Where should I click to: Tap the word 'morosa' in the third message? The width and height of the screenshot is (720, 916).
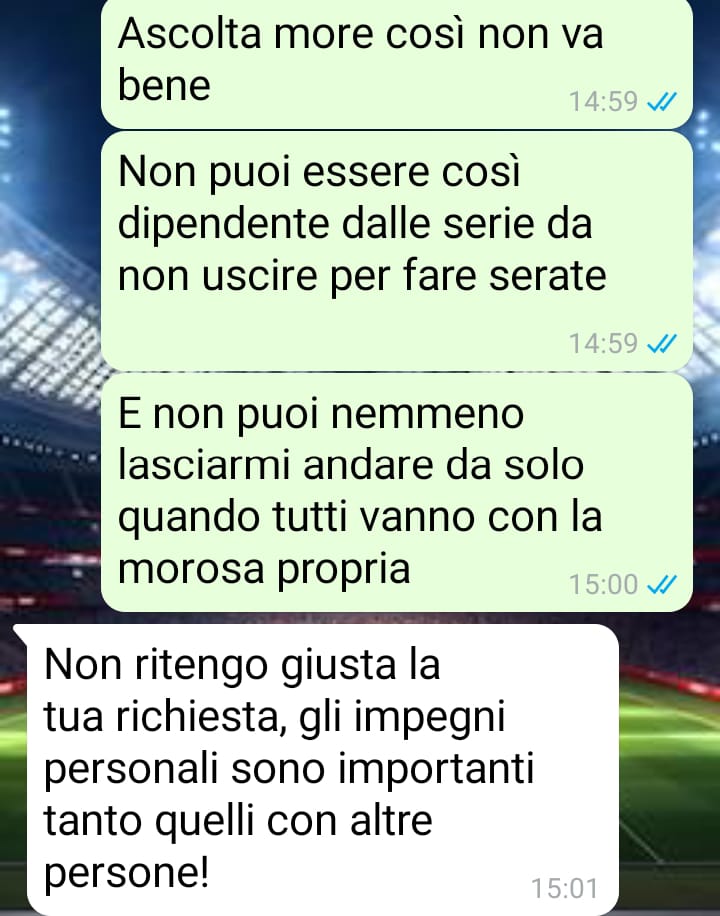(191, 569)
